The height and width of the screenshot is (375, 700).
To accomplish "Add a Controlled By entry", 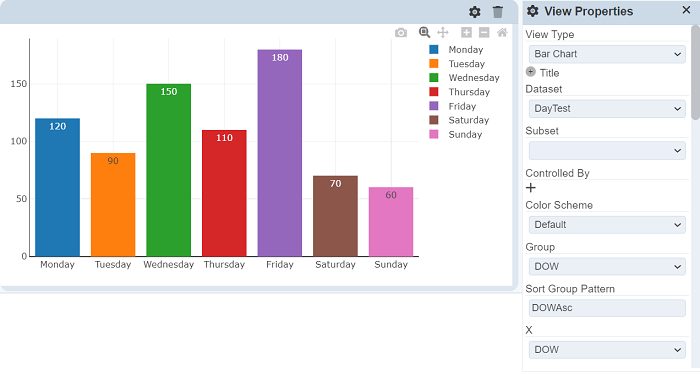I will coord(531,188).
